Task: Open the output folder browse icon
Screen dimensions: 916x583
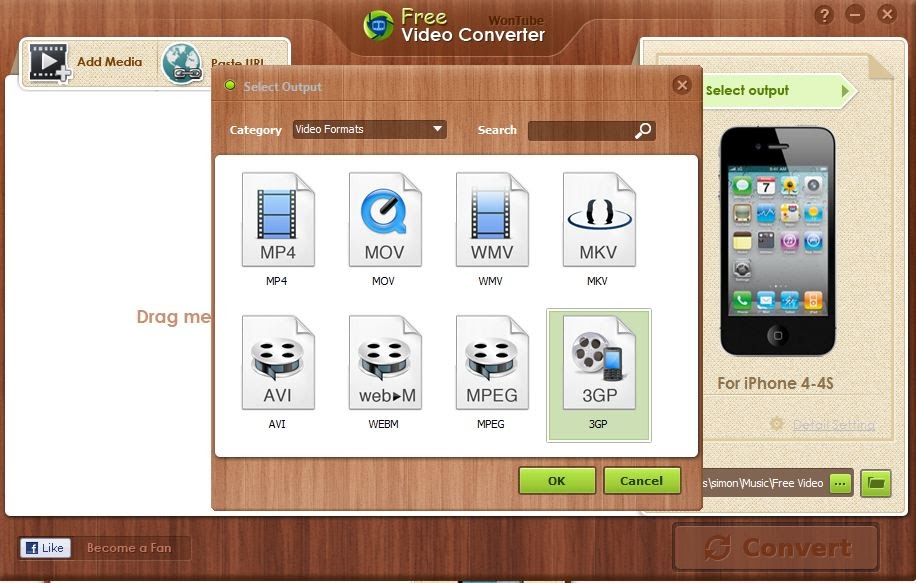Action: pyautogui.click(x=875, y=483)
